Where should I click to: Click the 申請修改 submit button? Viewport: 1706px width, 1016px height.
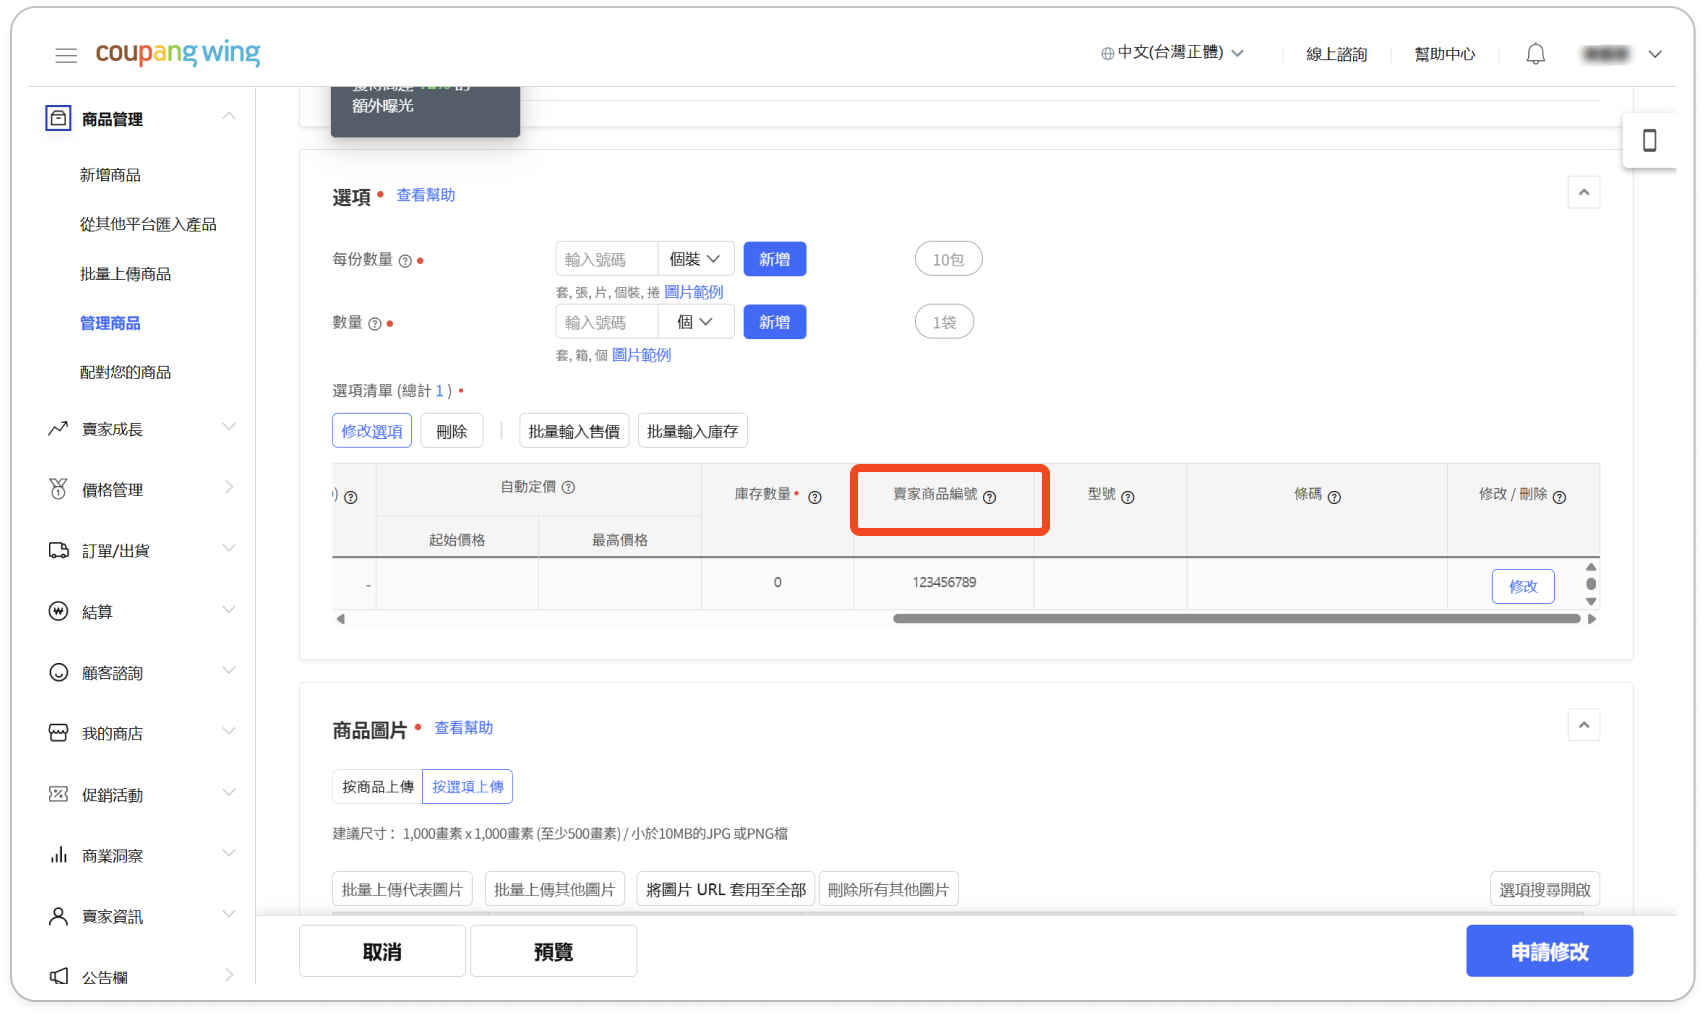1549,951
